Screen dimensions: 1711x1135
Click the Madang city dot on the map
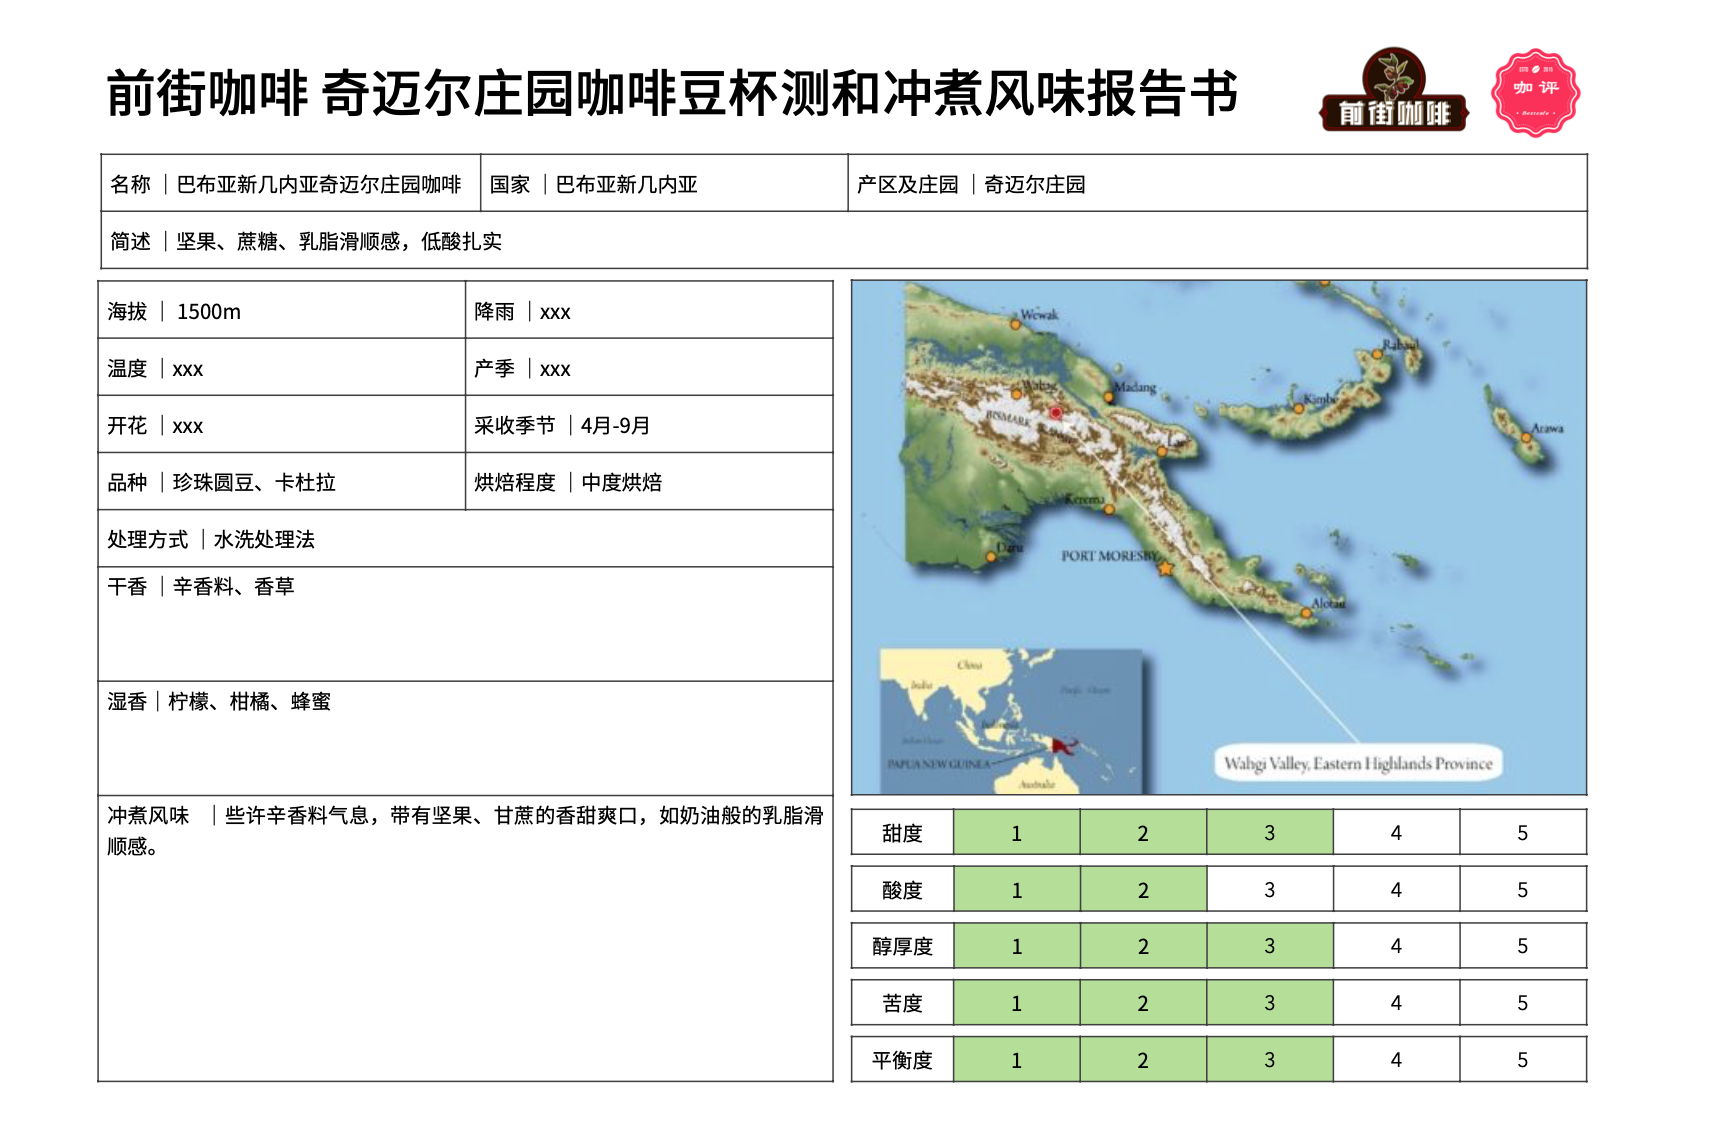(1111, 397)
